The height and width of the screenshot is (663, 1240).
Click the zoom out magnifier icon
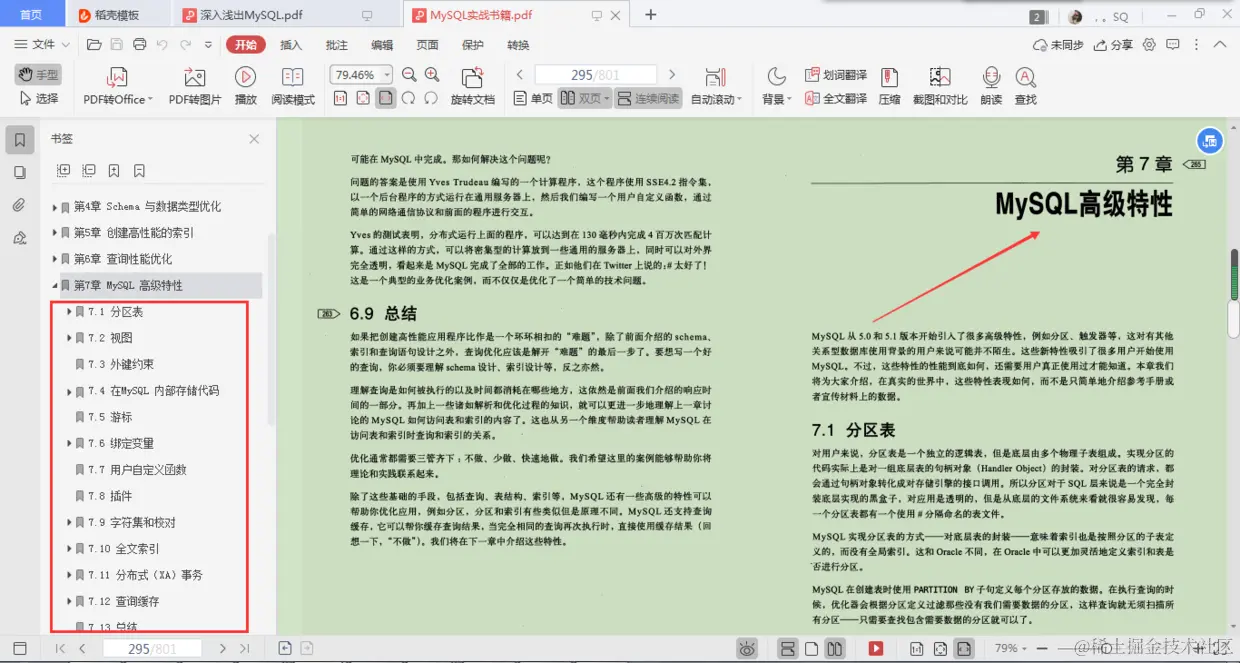coord(409,75)
